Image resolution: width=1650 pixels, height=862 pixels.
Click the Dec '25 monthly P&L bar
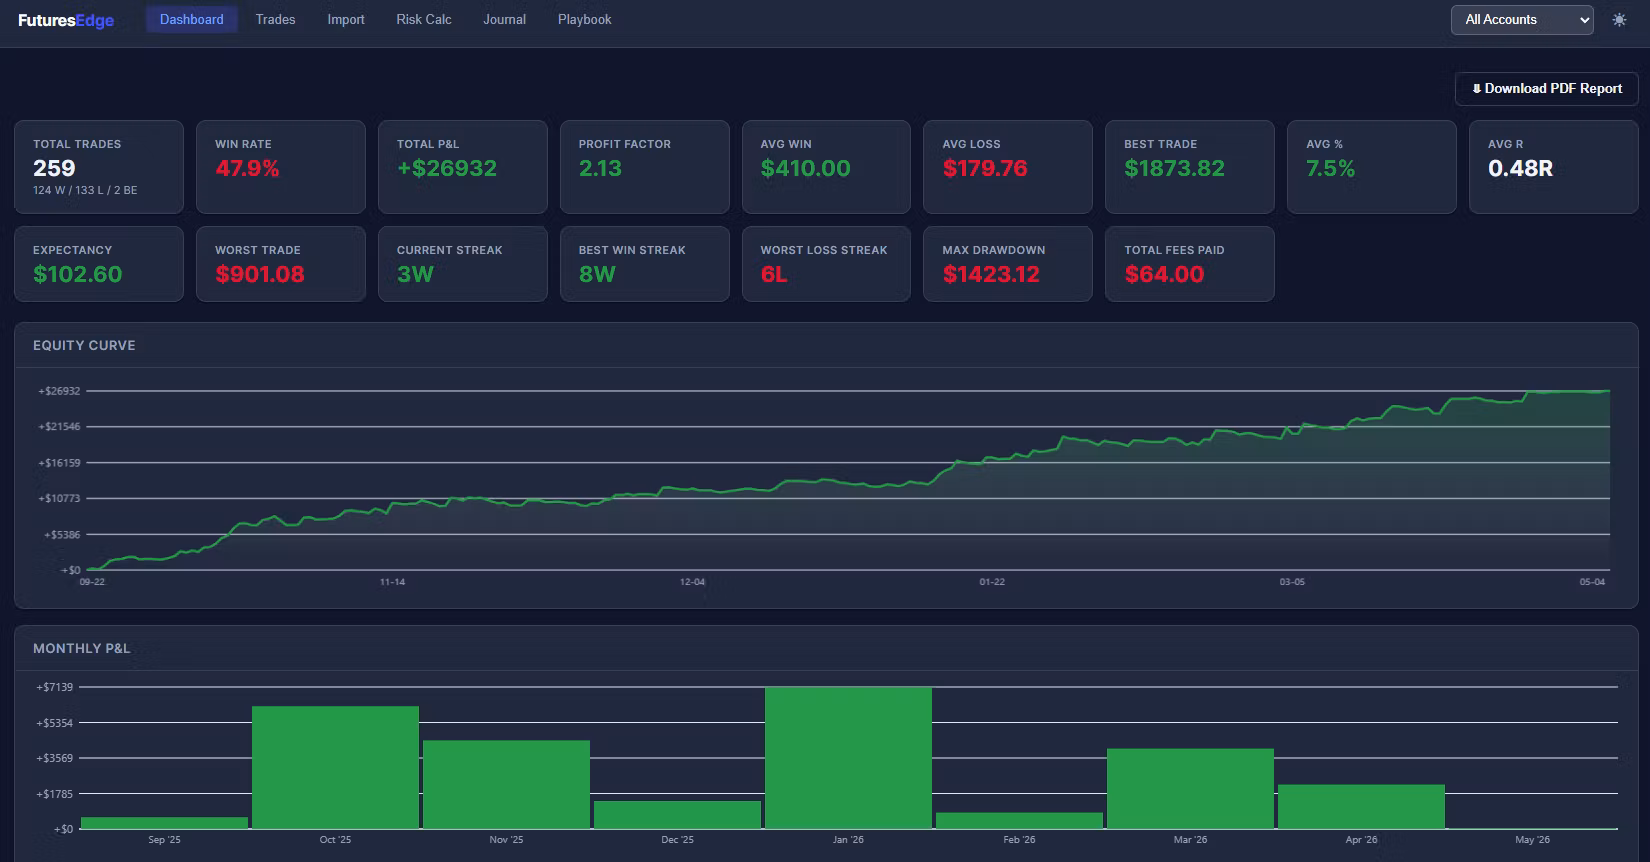tap(677, 815)
